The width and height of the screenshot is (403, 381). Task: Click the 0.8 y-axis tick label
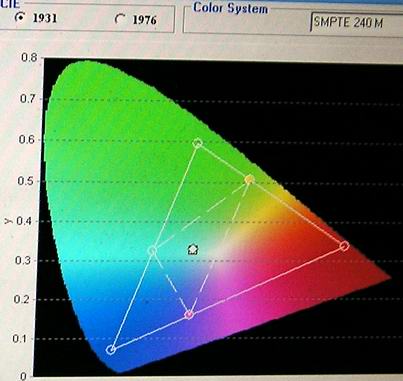coord(29,58)
